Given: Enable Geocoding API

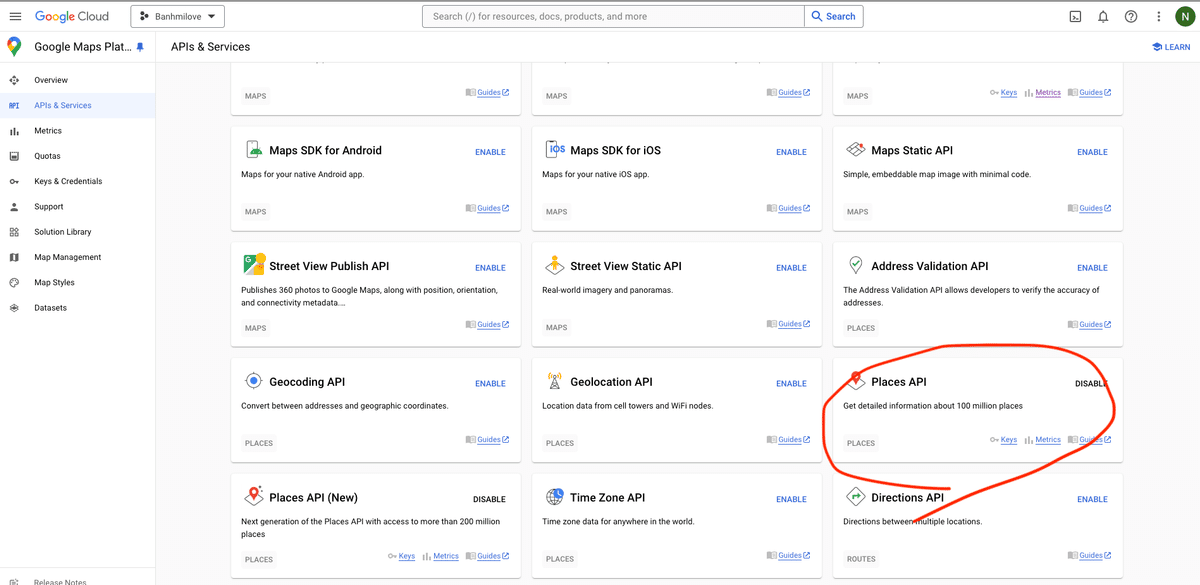Looking at the screenshot, I should coord(490,384).
